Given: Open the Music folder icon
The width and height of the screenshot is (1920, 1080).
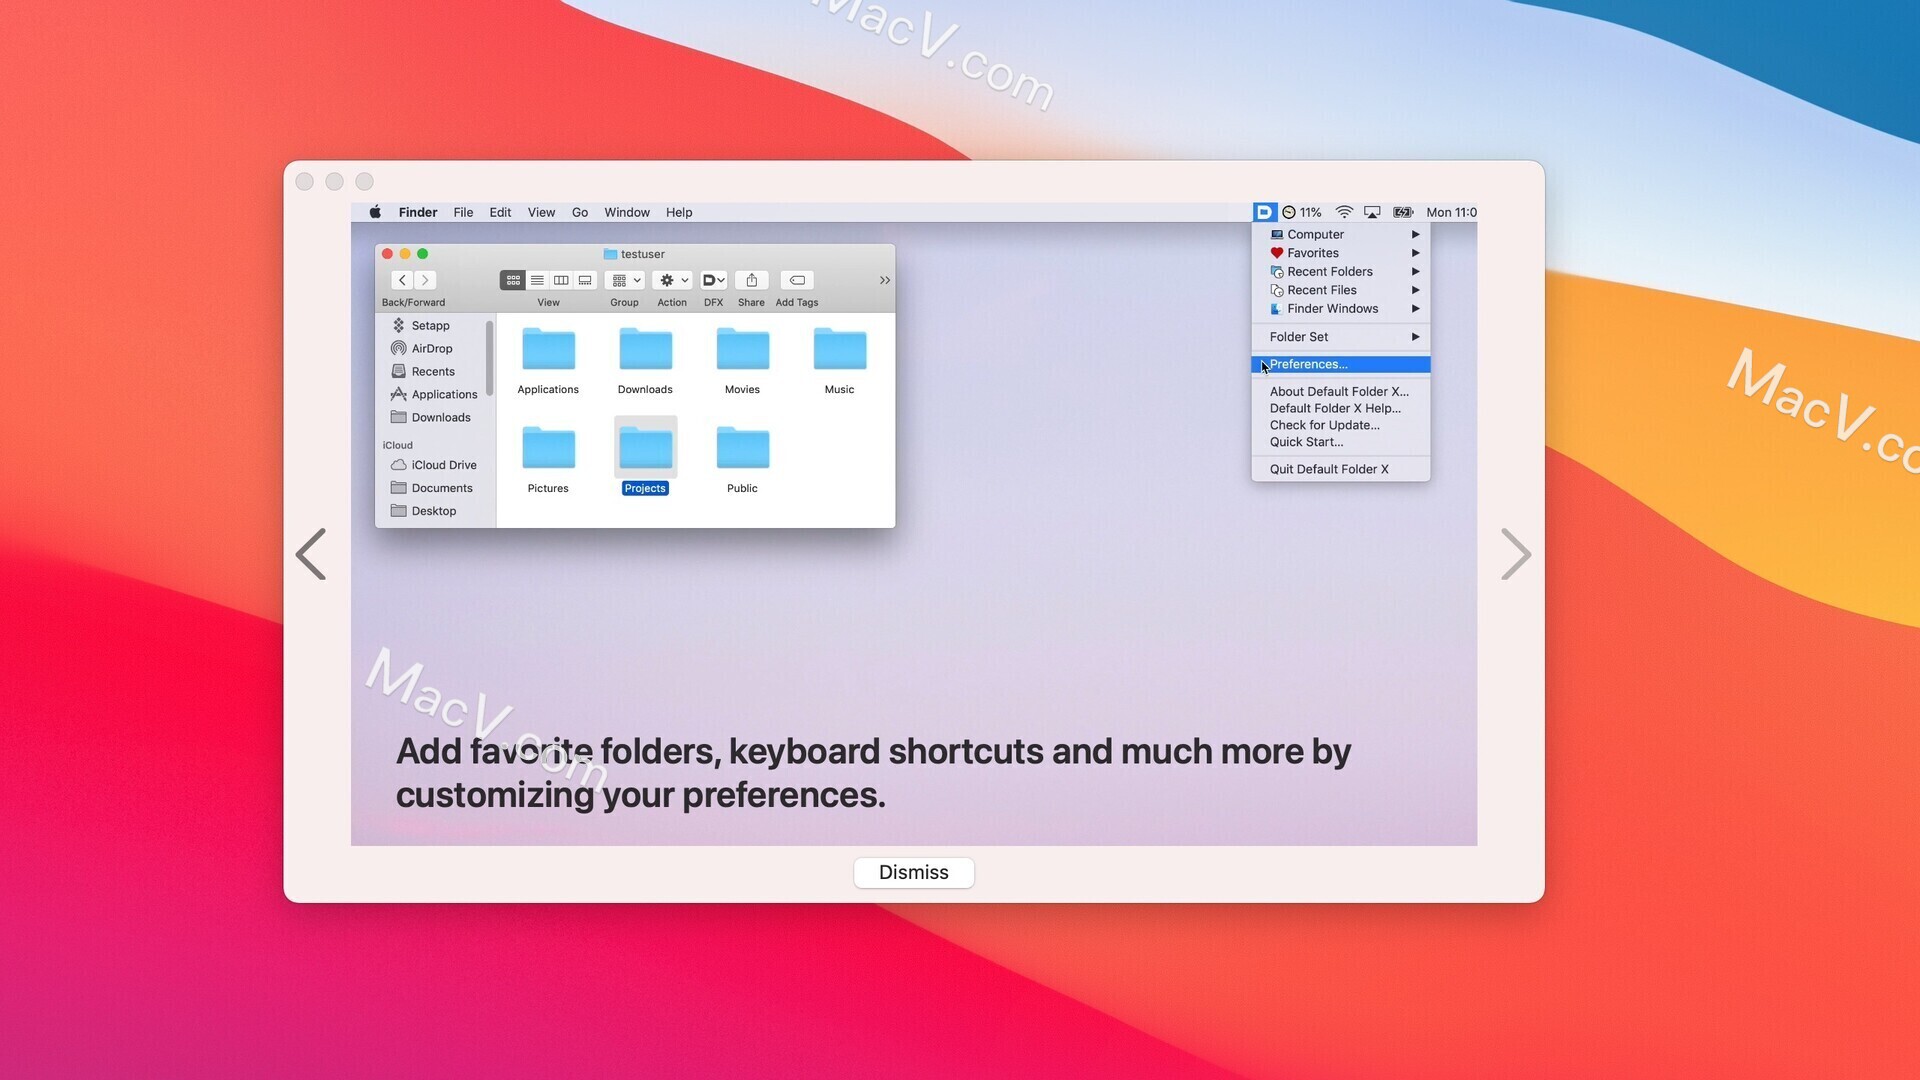Looking at the screenshot, I should (839, 350).
